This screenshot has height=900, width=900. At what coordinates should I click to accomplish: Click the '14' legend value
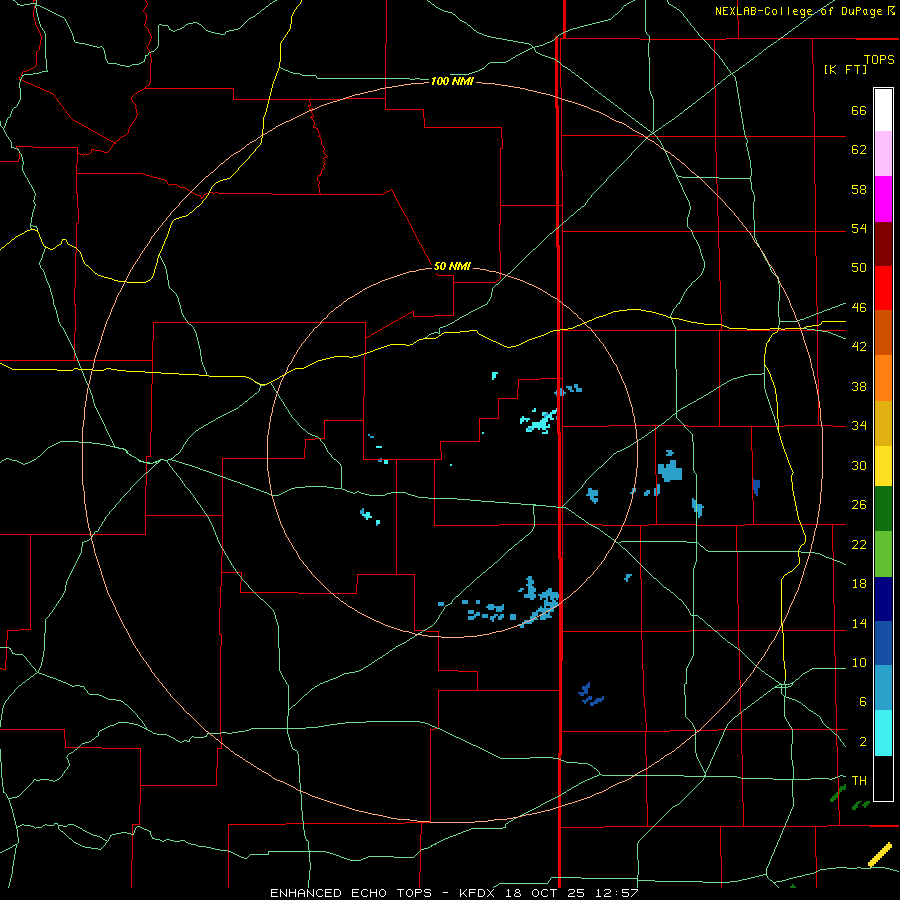coord(859,623)
